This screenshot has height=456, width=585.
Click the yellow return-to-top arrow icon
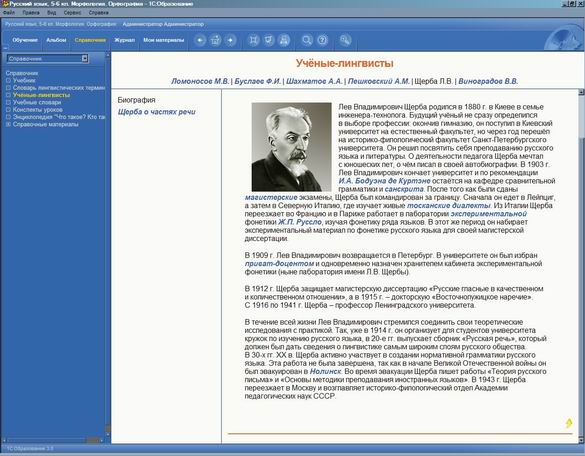(x=569, y=423)
